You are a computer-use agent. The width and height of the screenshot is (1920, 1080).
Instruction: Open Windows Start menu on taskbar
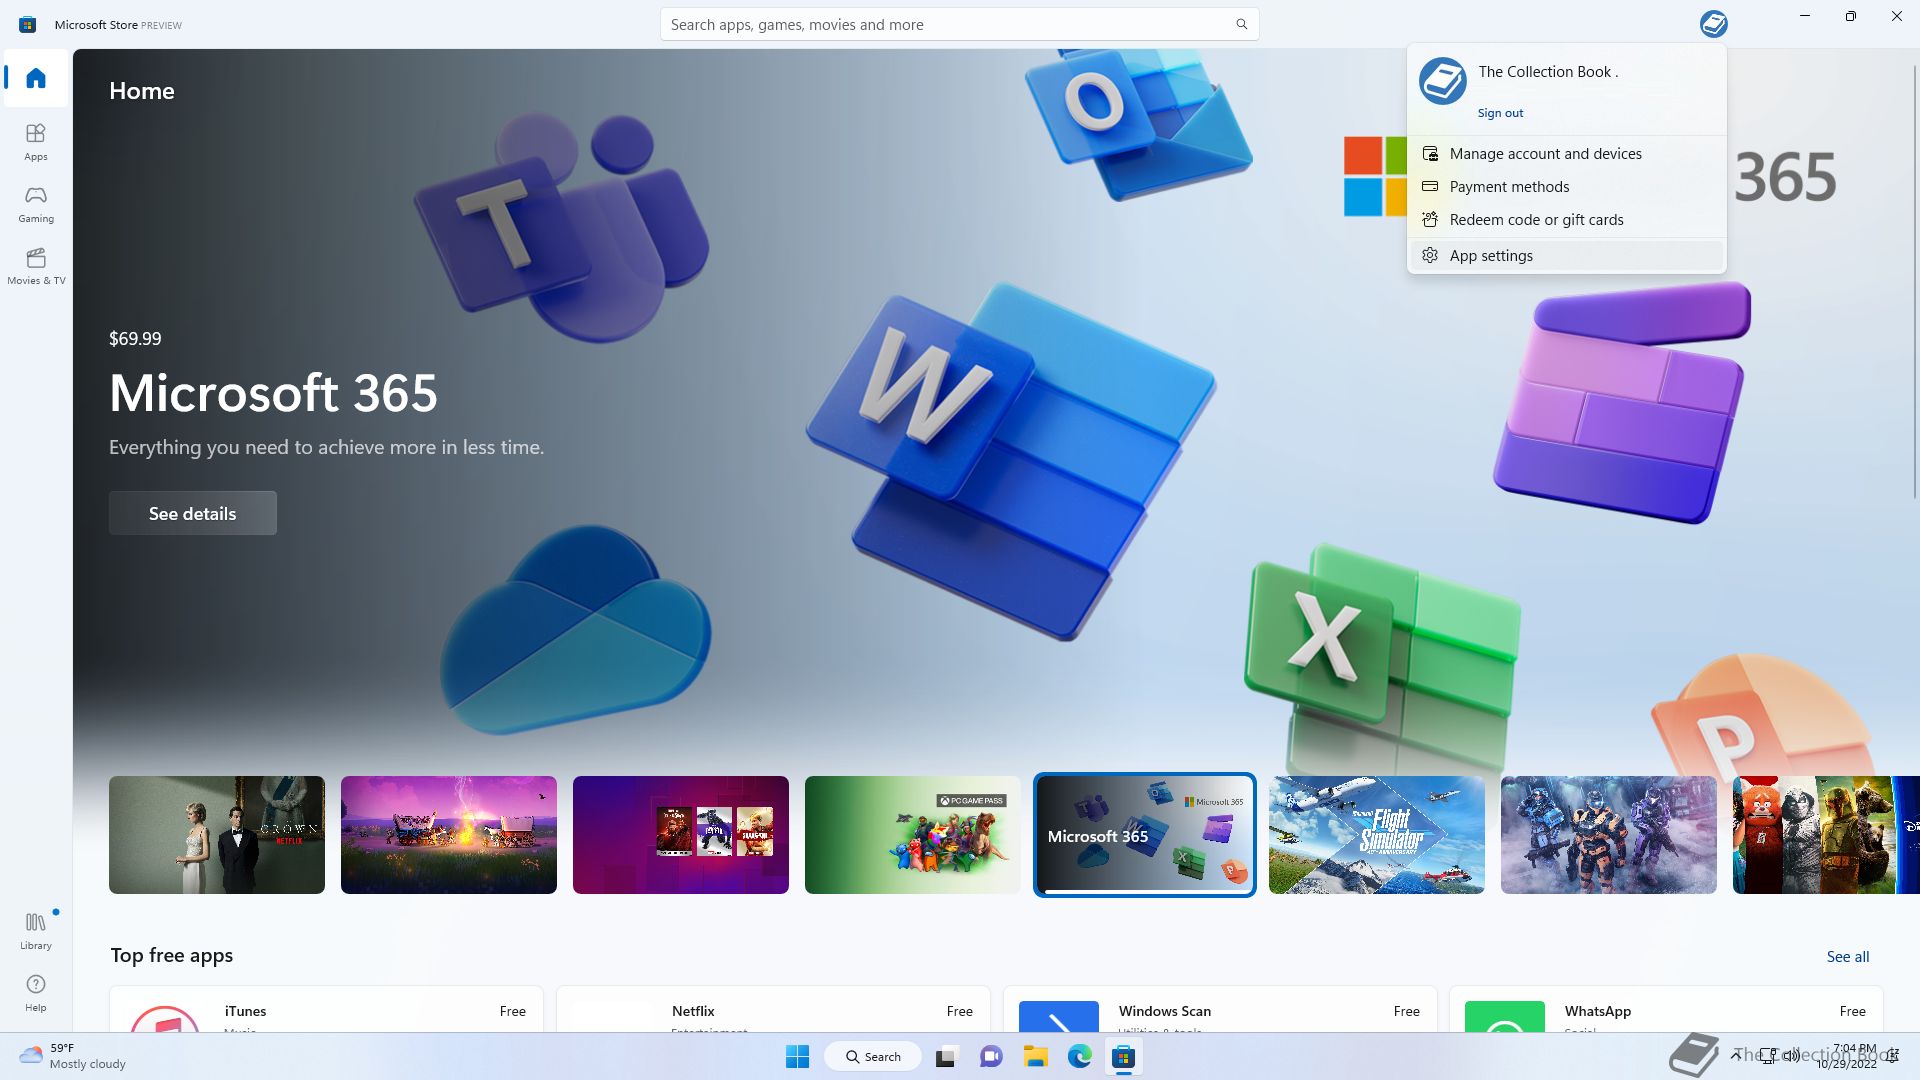[797, 1056]
